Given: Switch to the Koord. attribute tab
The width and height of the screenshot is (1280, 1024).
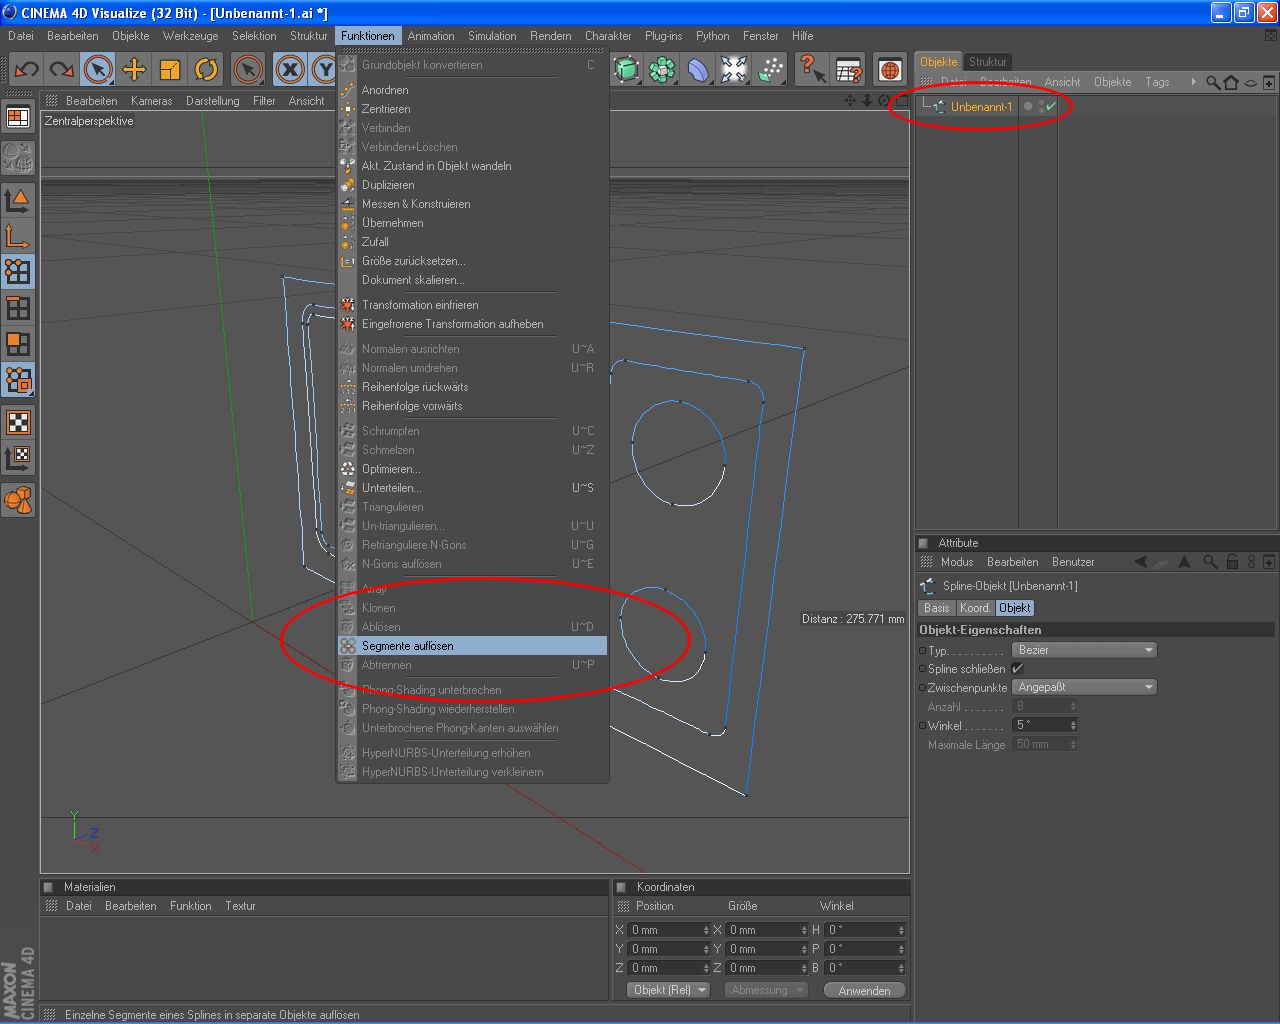Looking at the screenshot, I should 975,608.
